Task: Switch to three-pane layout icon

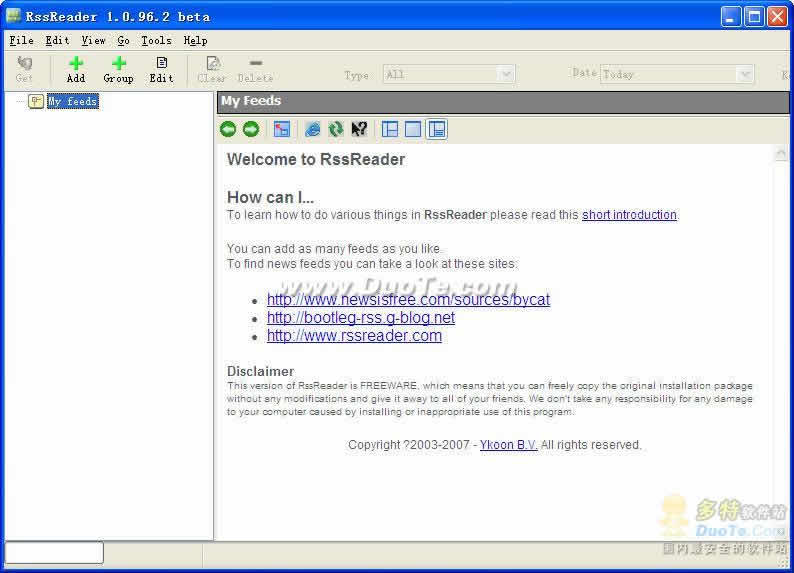Action: coord(390,129)
